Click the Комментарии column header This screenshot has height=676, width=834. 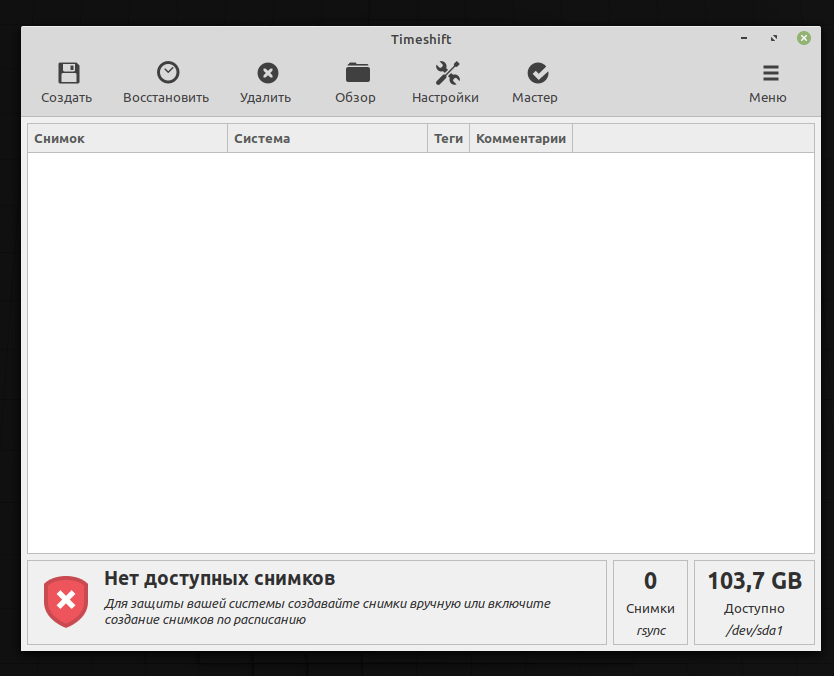pyautogui.click(x=521, y=138)
